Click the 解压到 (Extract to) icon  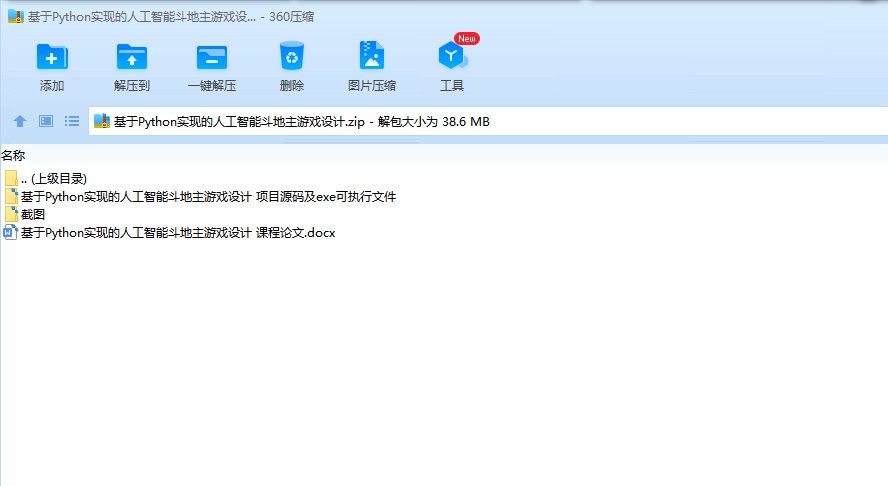pos(131,57)
